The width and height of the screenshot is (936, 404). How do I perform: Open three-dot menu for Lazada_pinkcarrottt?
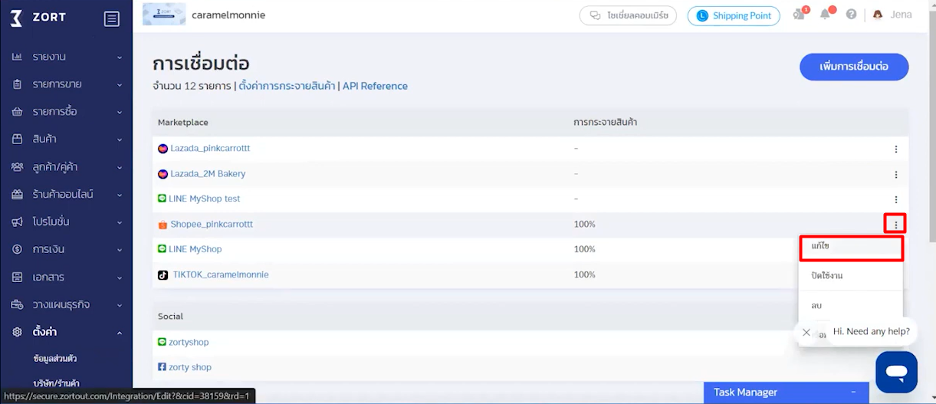pos(896,149)
